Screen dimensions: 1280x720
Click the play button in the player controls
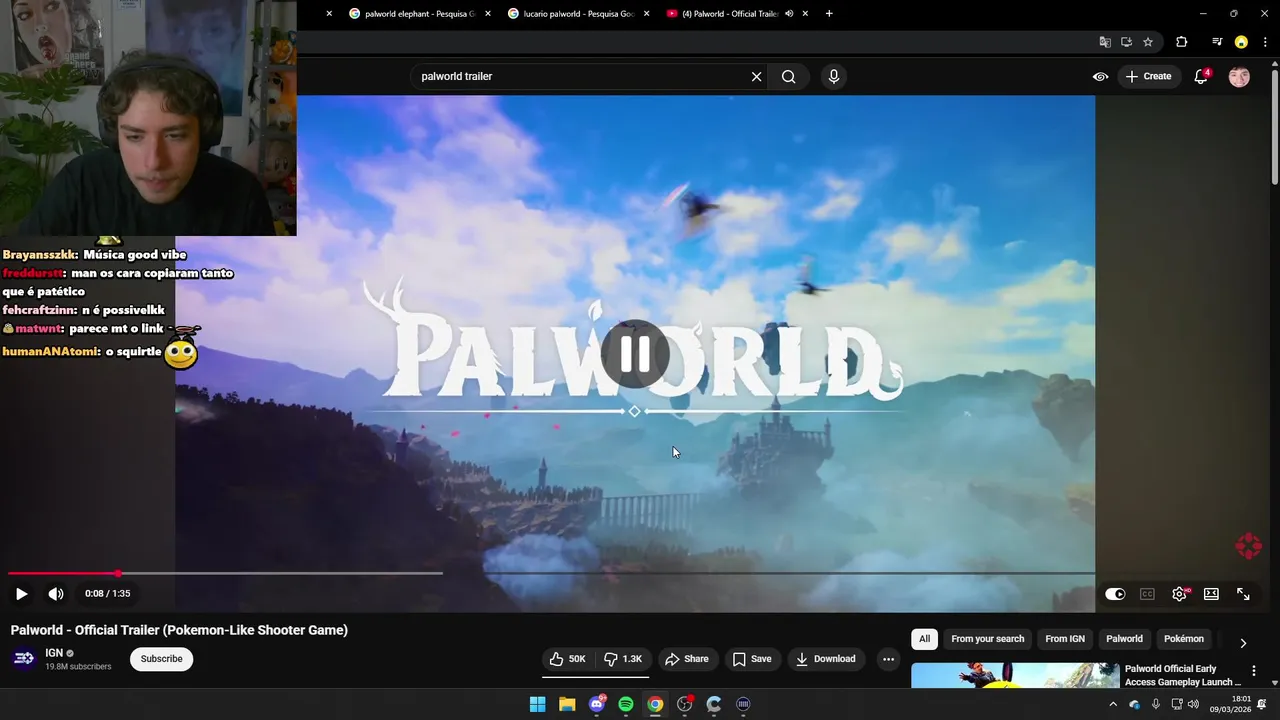point(21,594)
